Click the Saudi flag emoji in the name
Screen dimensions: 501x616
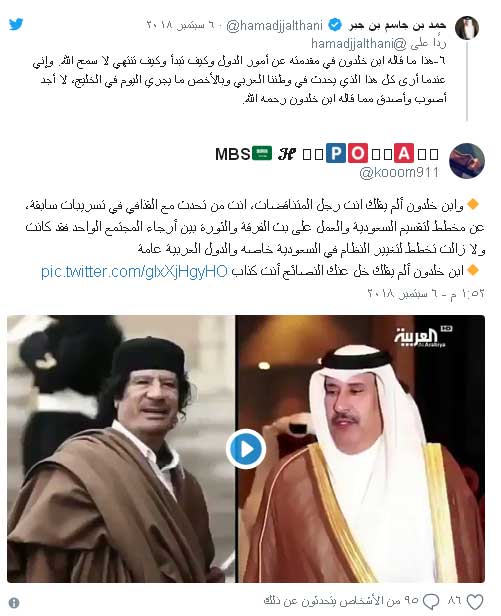[262, 153]
